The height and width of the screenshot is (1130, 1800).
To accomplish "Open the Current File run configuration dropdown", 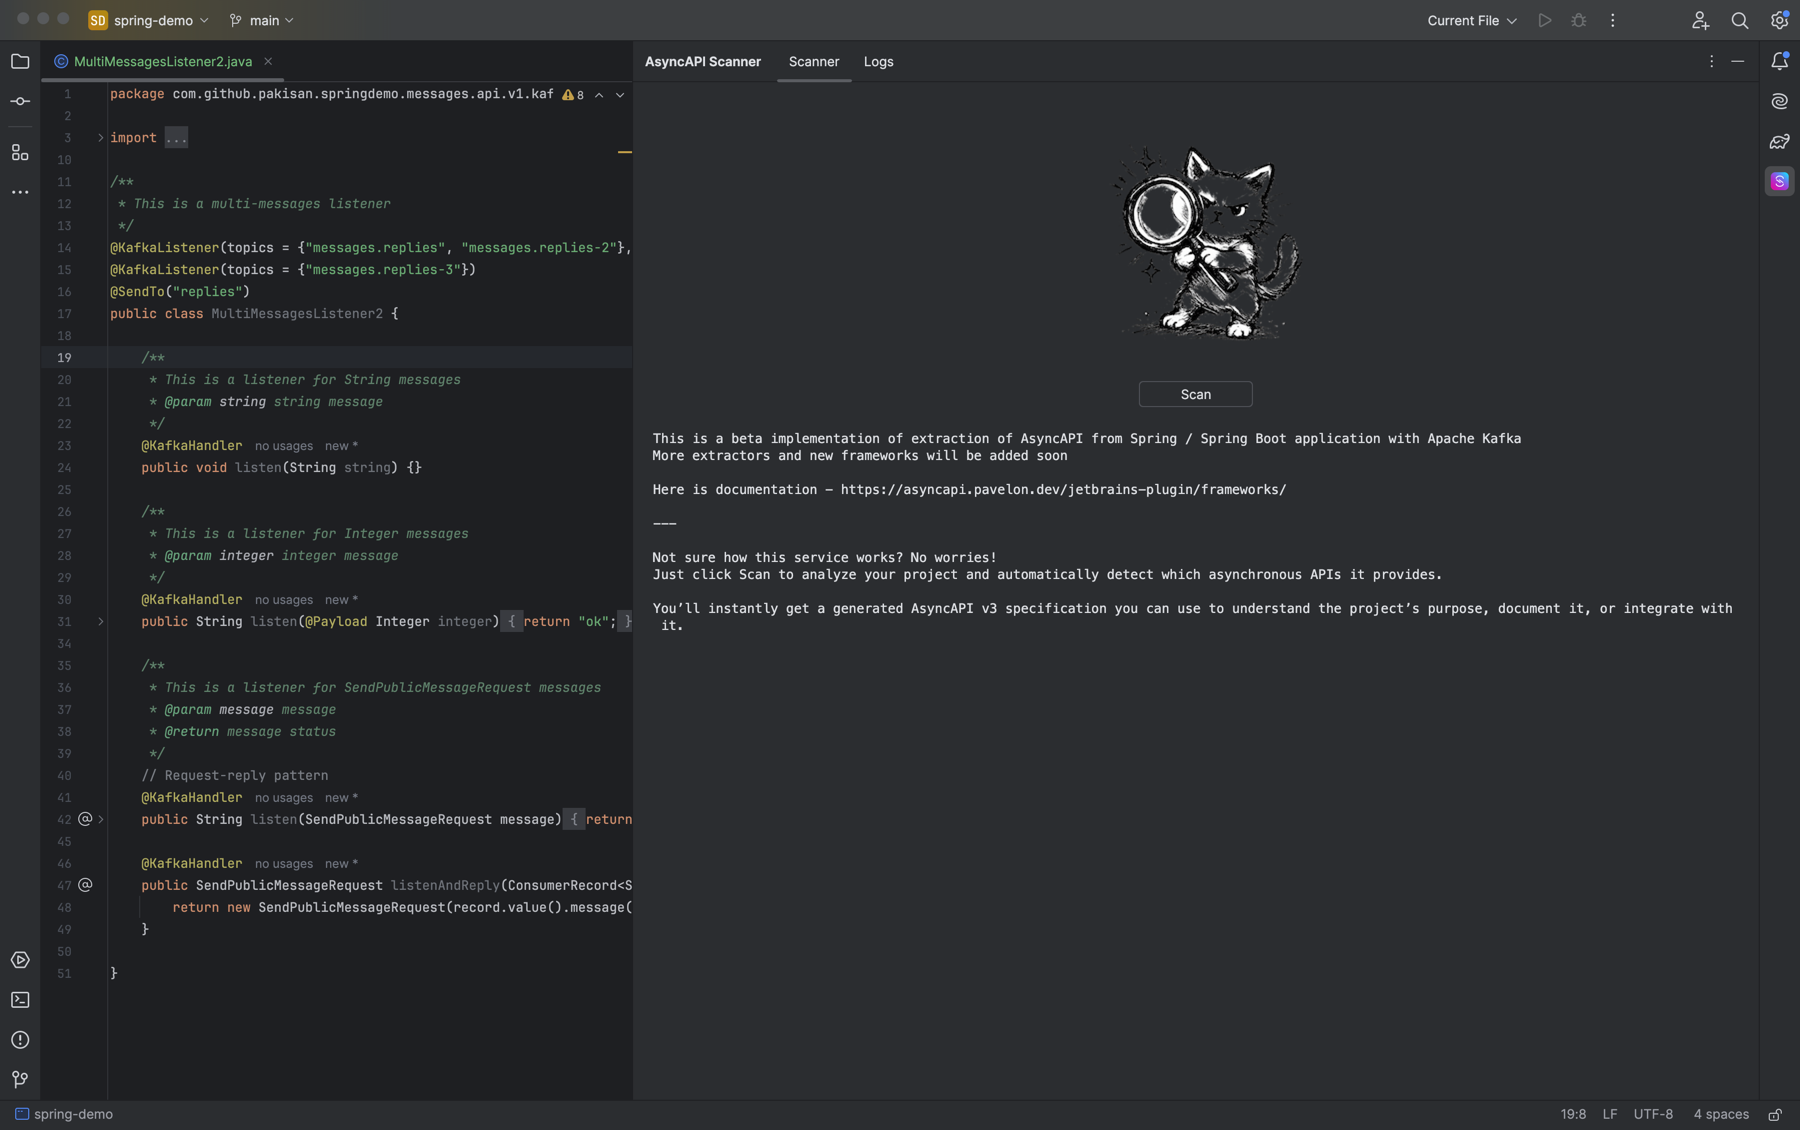I will tap(1470, 20).
